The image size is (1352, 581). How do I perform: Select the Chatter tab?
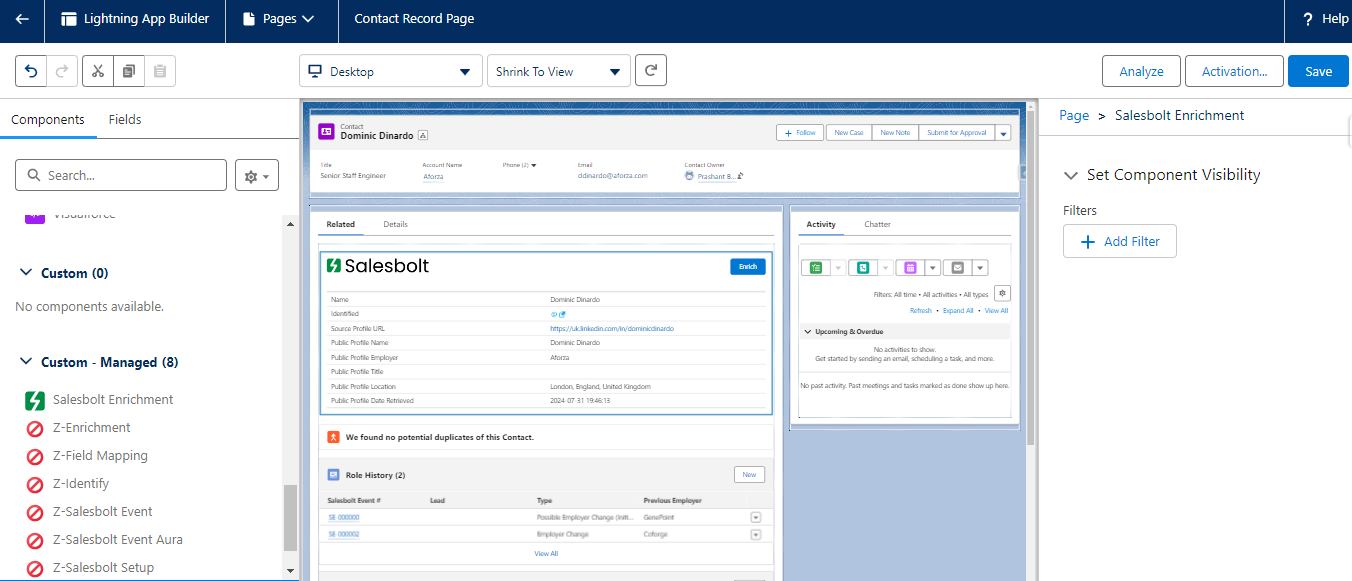pos(877,224)
